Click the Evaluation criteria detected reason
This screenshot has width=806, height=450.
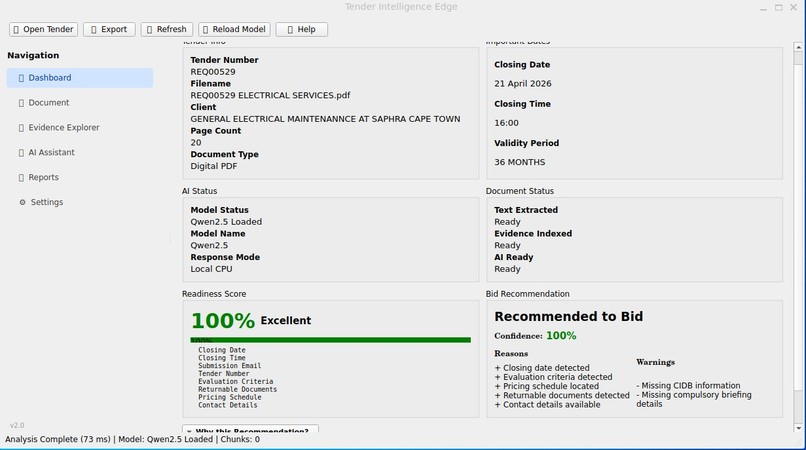tap(554, 377)
